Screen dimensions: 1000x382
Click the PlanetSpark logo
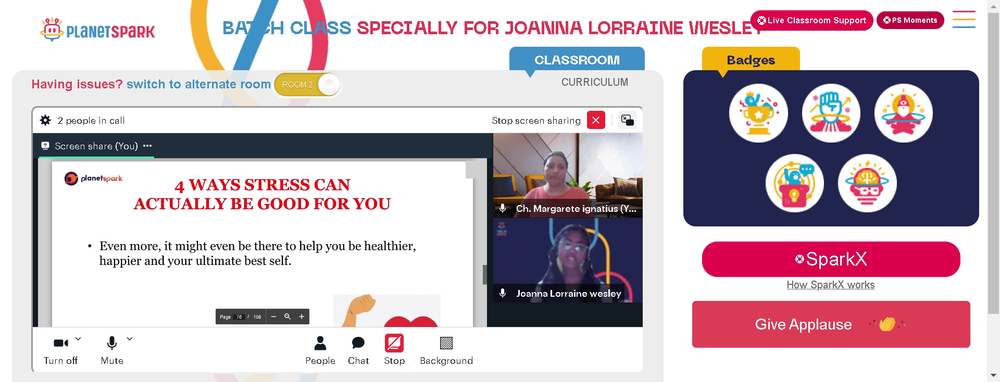click(98, 30)
